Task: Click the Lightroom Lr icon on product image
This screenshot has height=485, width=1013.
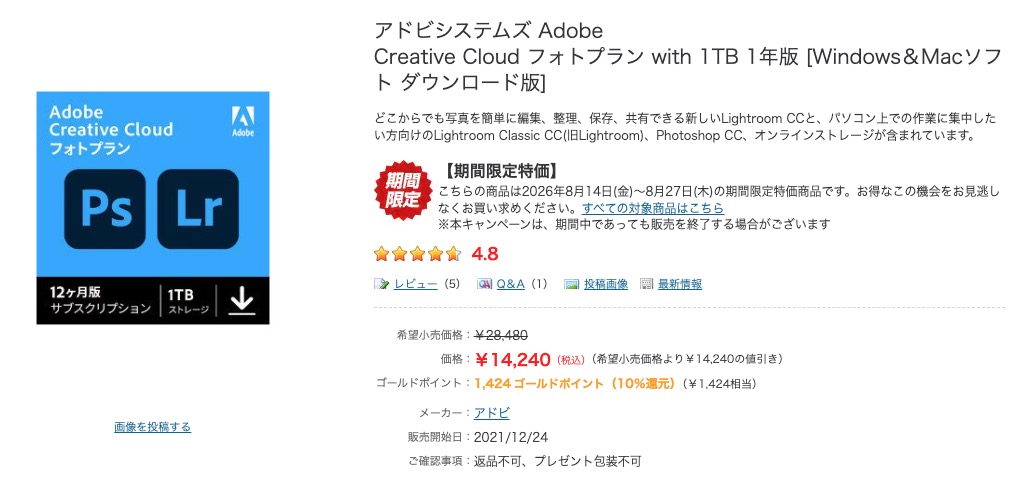Action: (x=198, y=209)
